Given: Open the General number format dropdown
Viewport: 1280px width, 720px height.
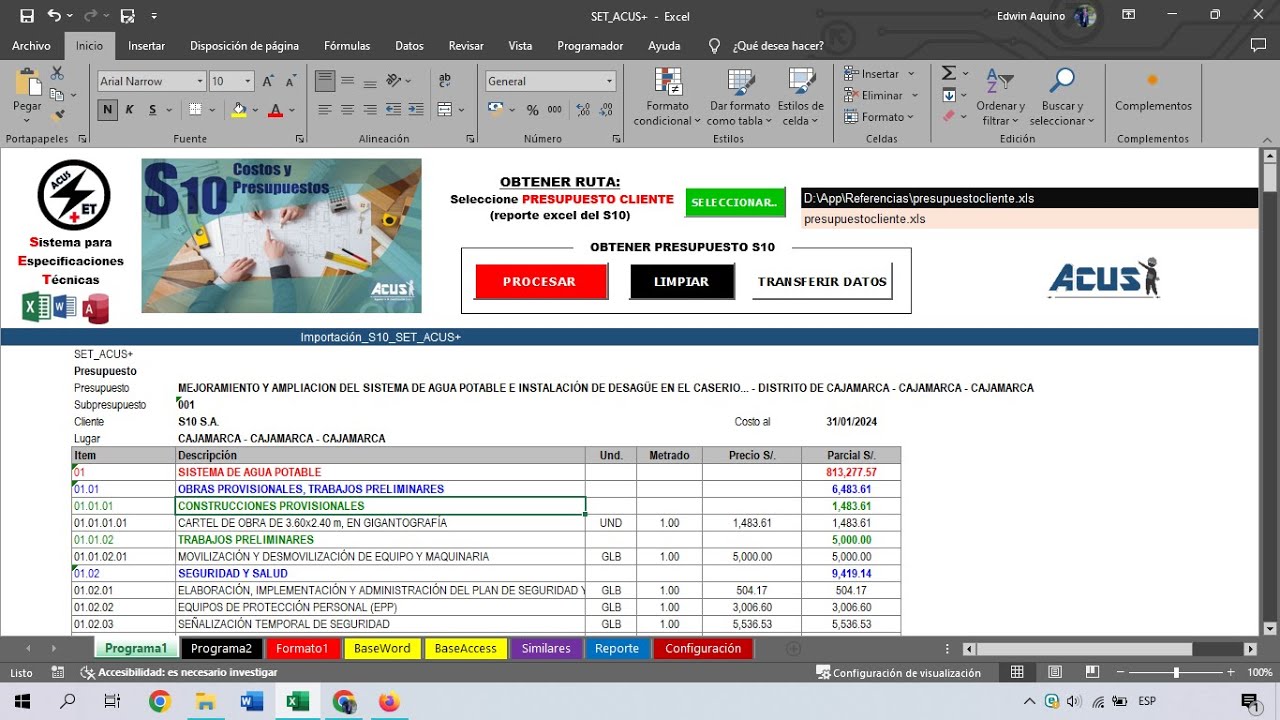Looking at the screenshot, I should coord(609,81).
